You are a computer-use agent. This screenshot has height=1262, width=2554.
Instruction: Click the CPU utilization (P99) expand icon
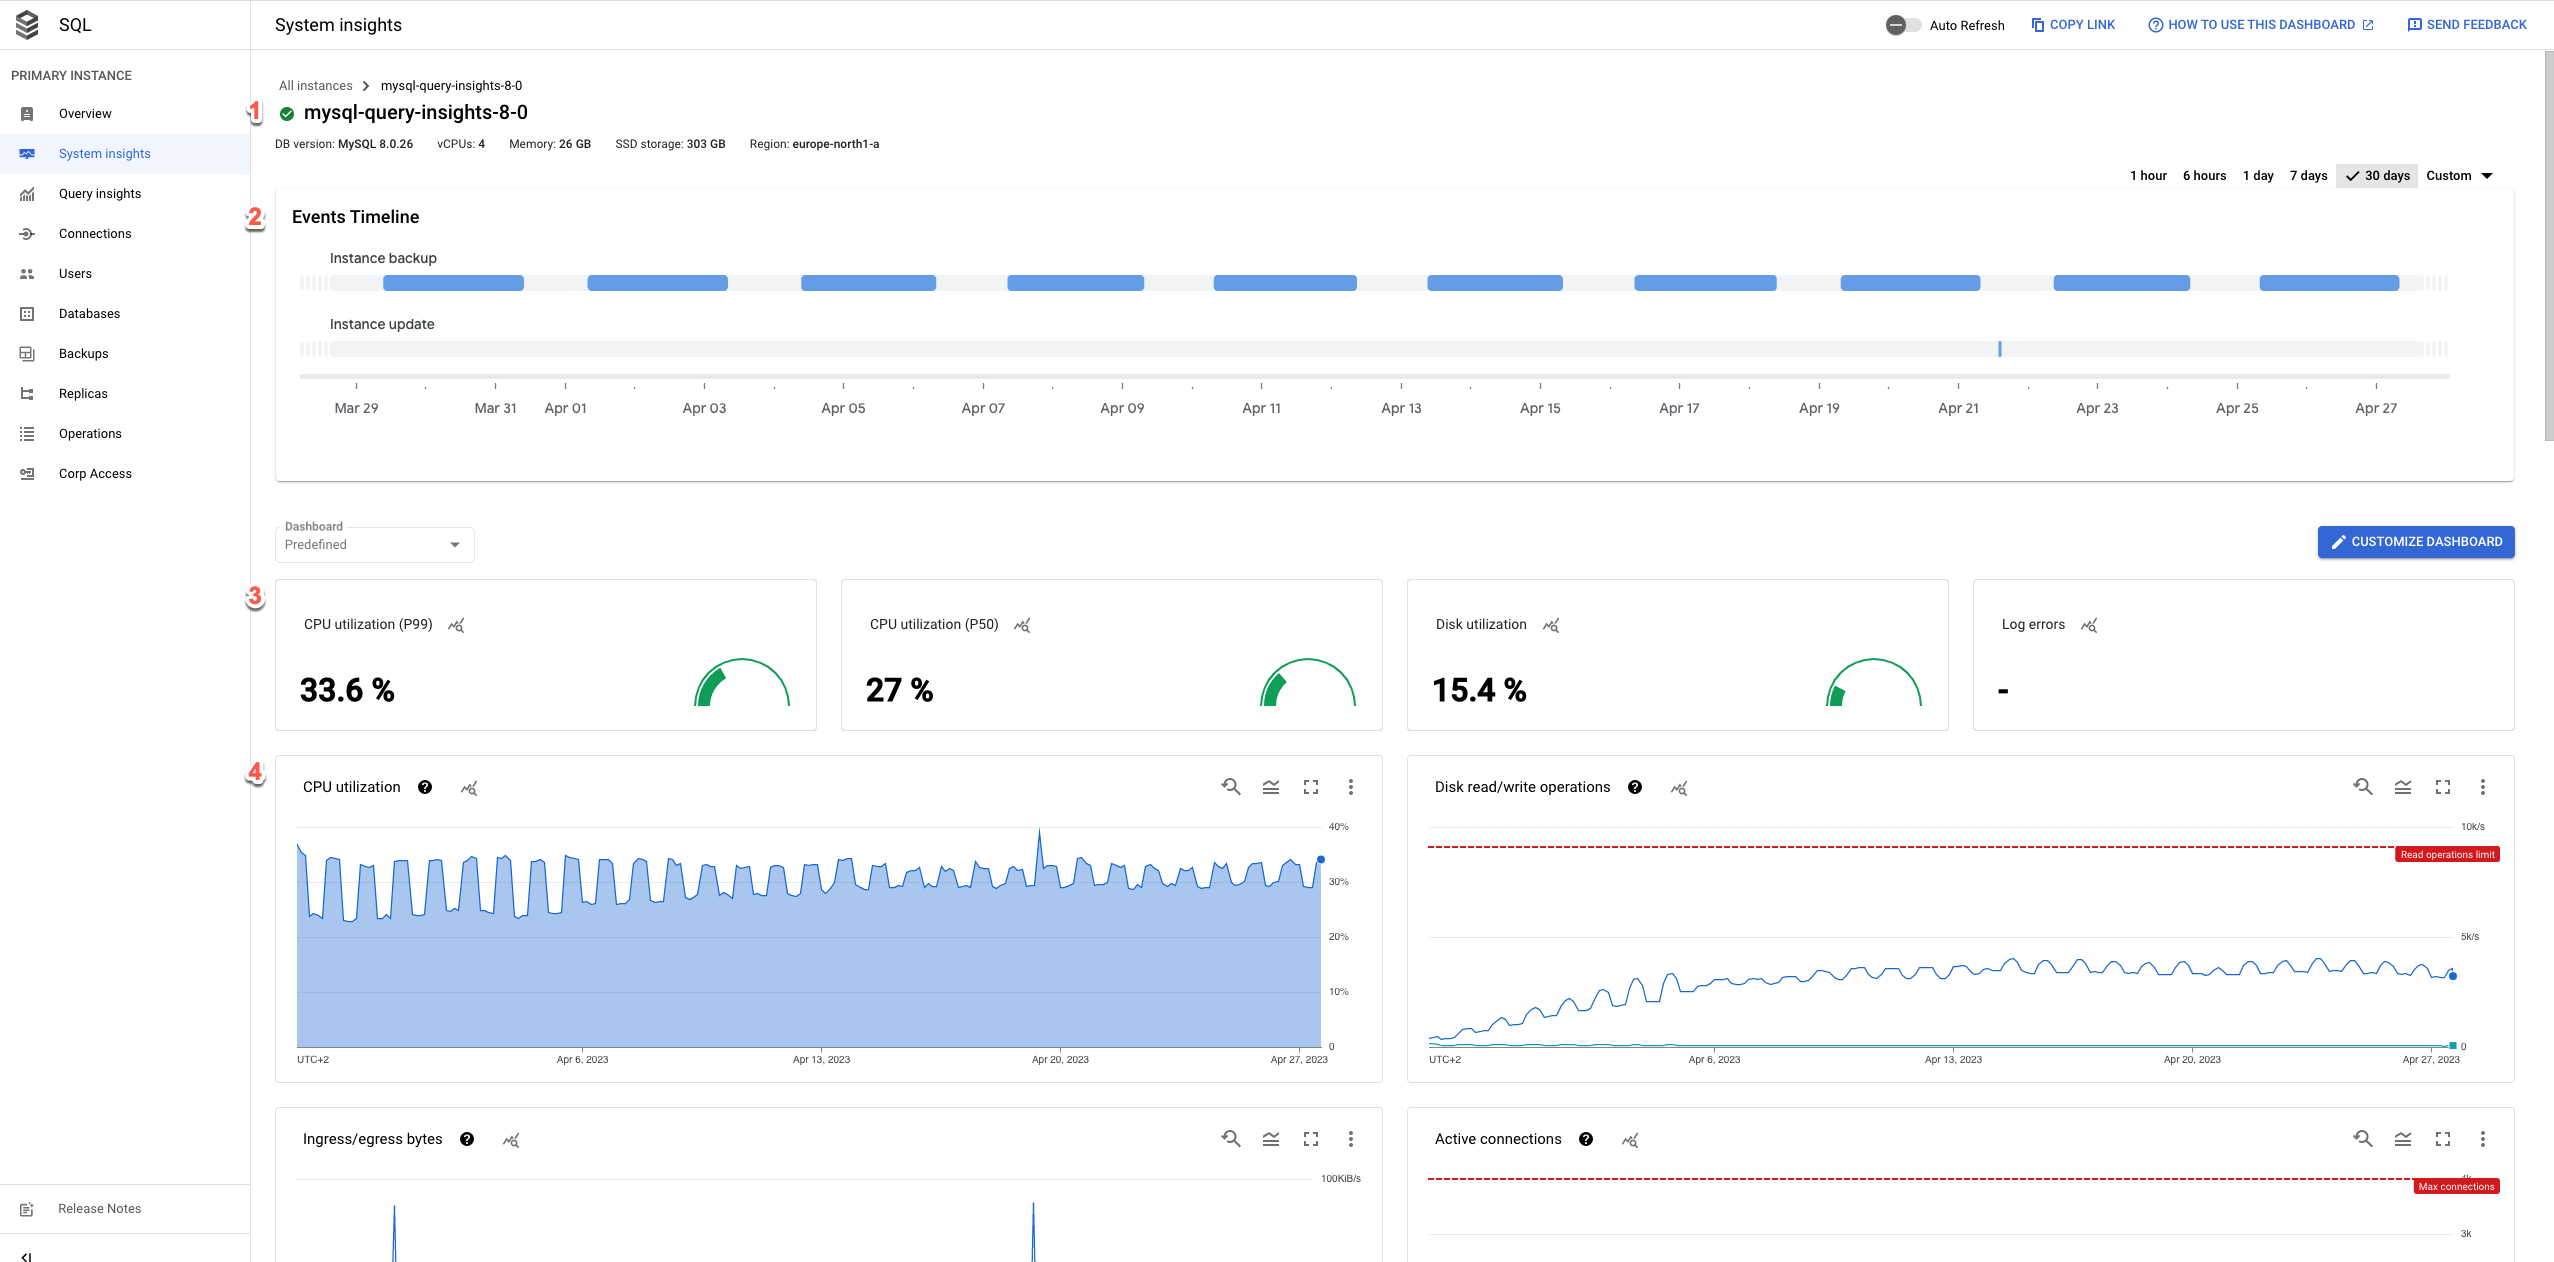[456, 625]
